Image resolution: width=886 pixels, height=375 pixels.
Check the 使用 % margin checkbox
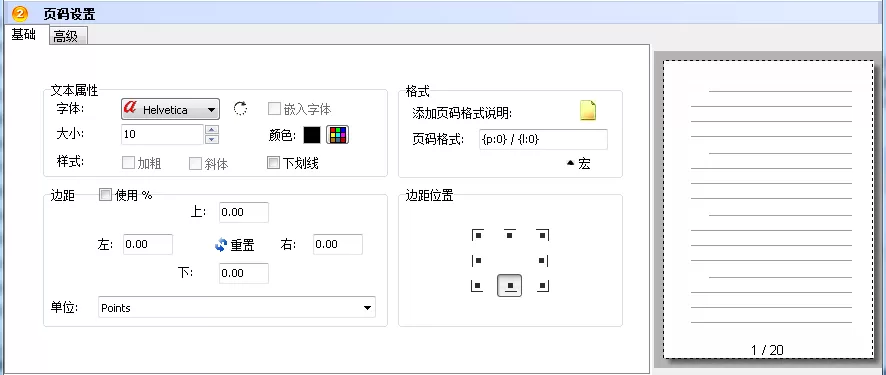click(106, 195)
